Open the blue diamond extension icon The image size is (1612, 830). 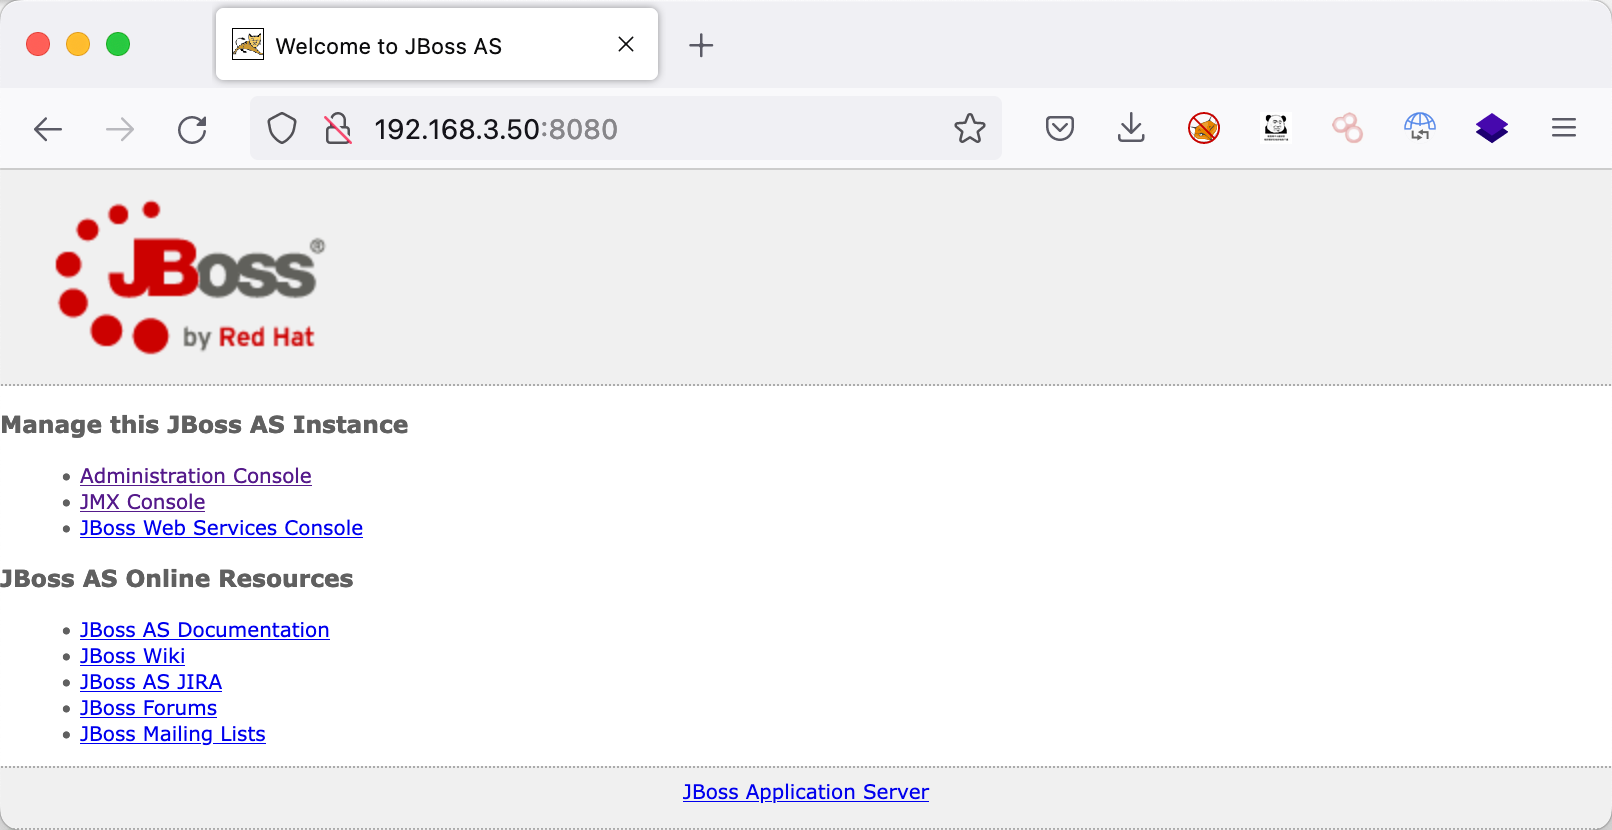(1491, 128)
